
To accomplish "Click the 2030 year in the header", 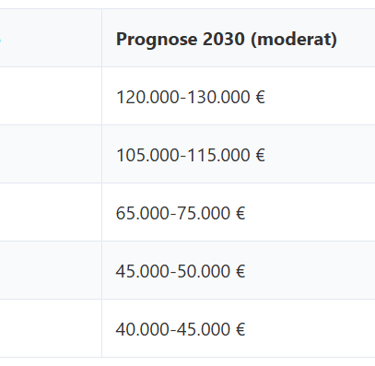I will (224, 39).
